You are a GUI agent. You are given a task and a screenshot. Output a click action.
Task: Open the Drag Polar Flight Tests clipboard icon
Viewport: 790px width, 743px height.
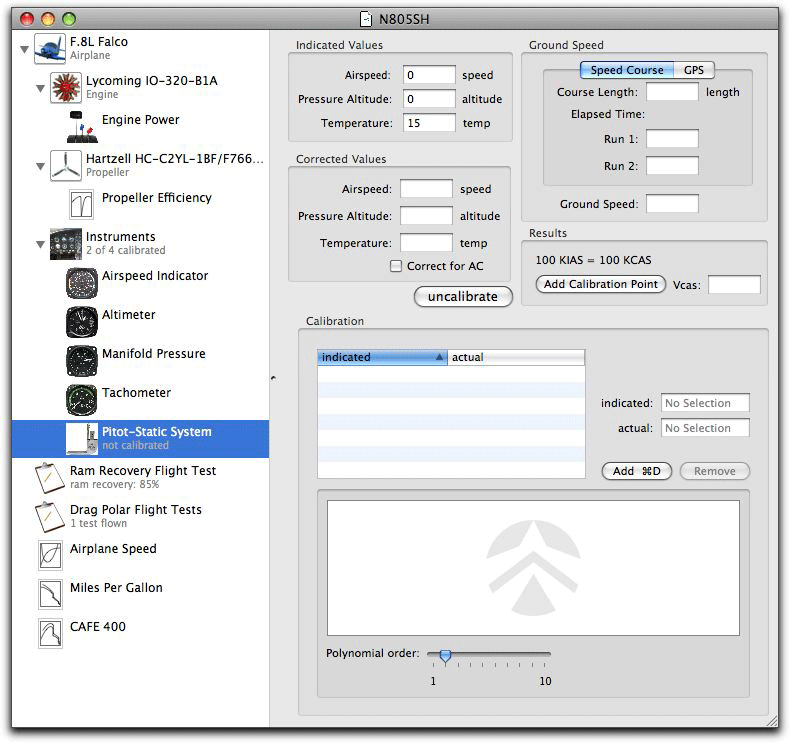(50, 516)
